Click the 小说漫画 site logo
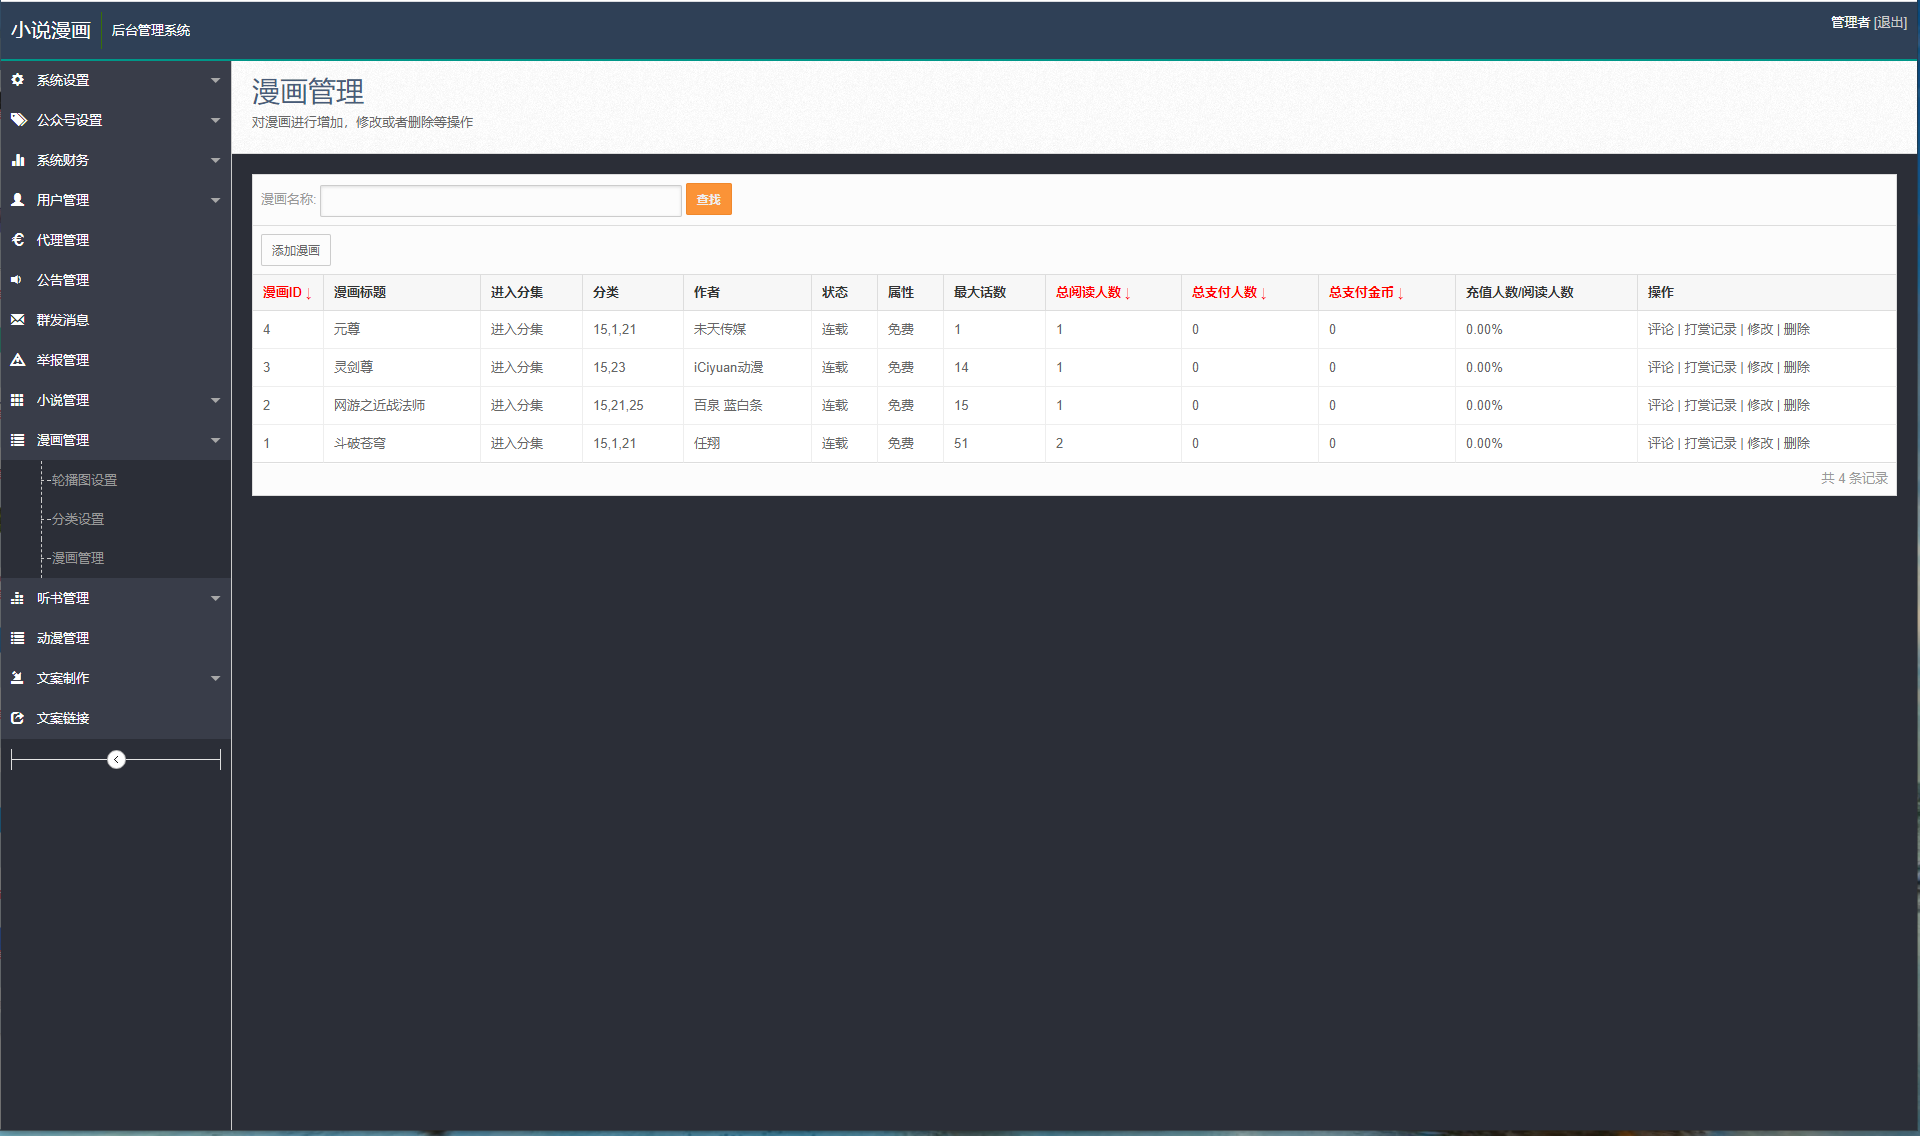Image resolution: width=1920 pixels, height=1136 pixels. [51, 30]
